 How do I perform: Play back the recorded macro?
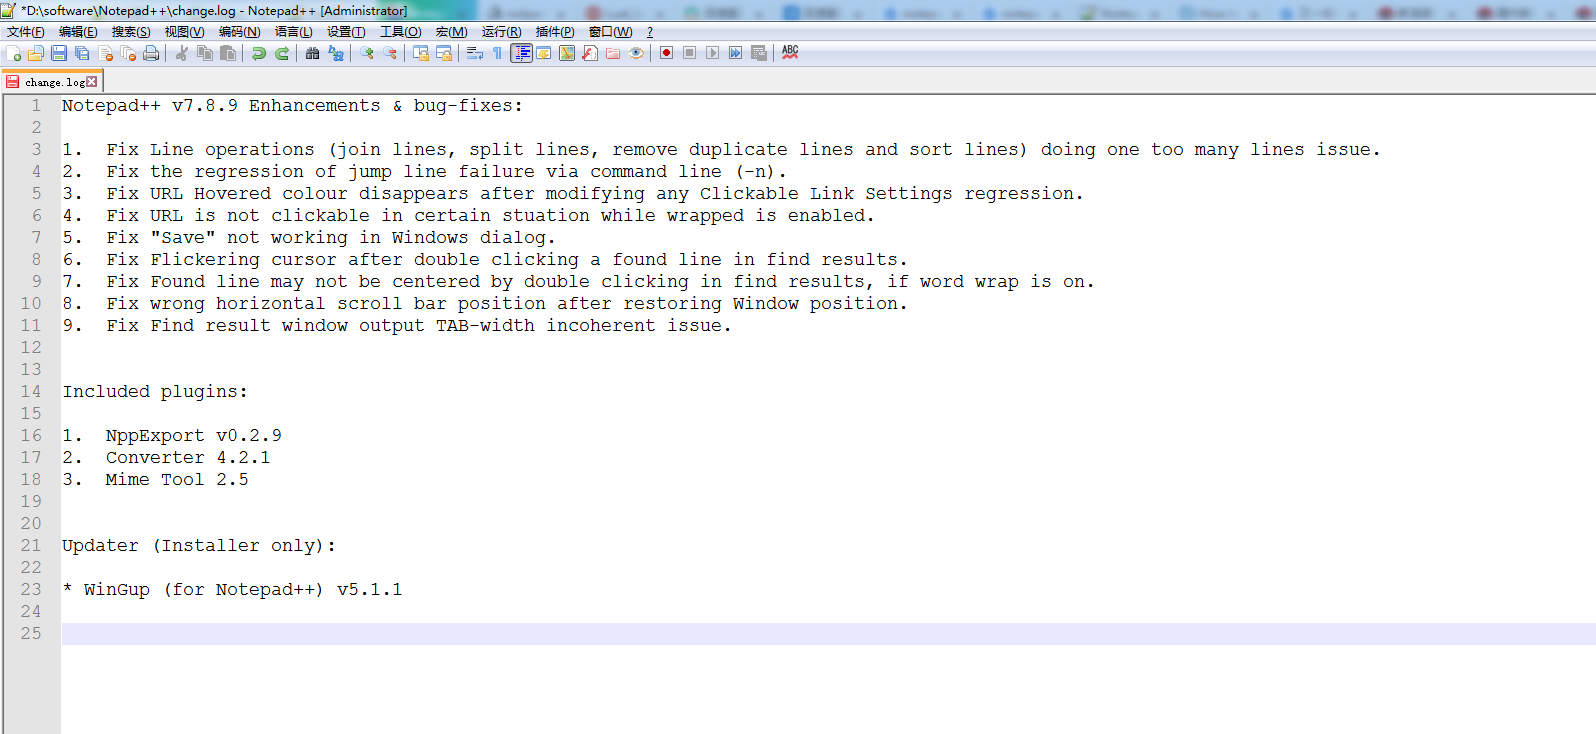pos(713,53)
